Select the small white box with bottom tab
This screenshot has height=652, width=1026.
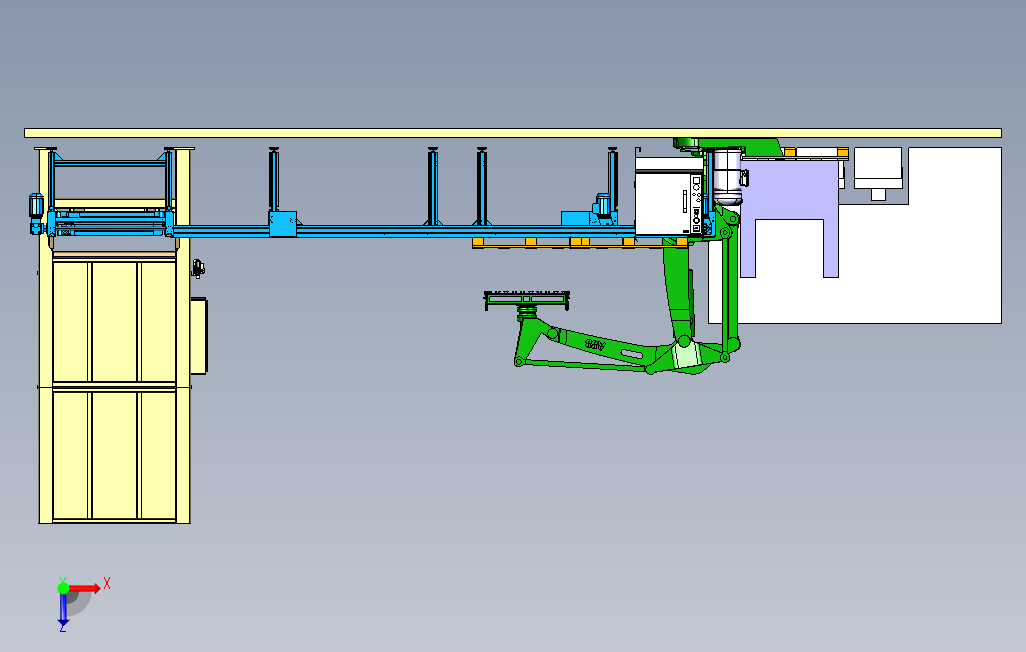point(878,172)
